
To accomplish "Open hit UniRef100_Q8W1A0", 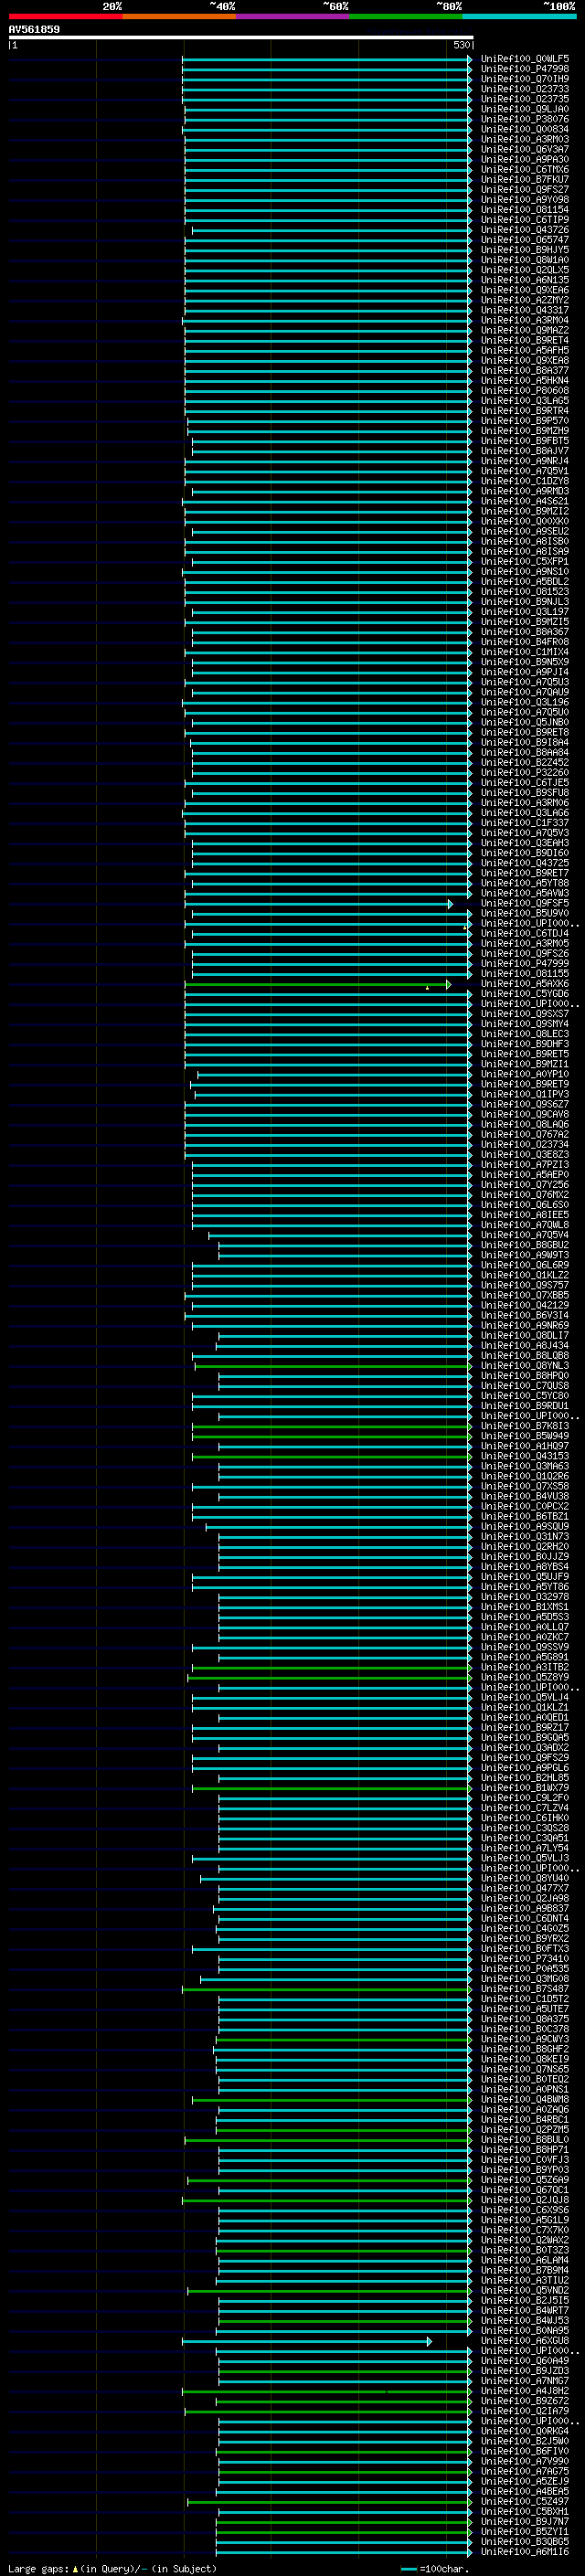I will 525,260.
